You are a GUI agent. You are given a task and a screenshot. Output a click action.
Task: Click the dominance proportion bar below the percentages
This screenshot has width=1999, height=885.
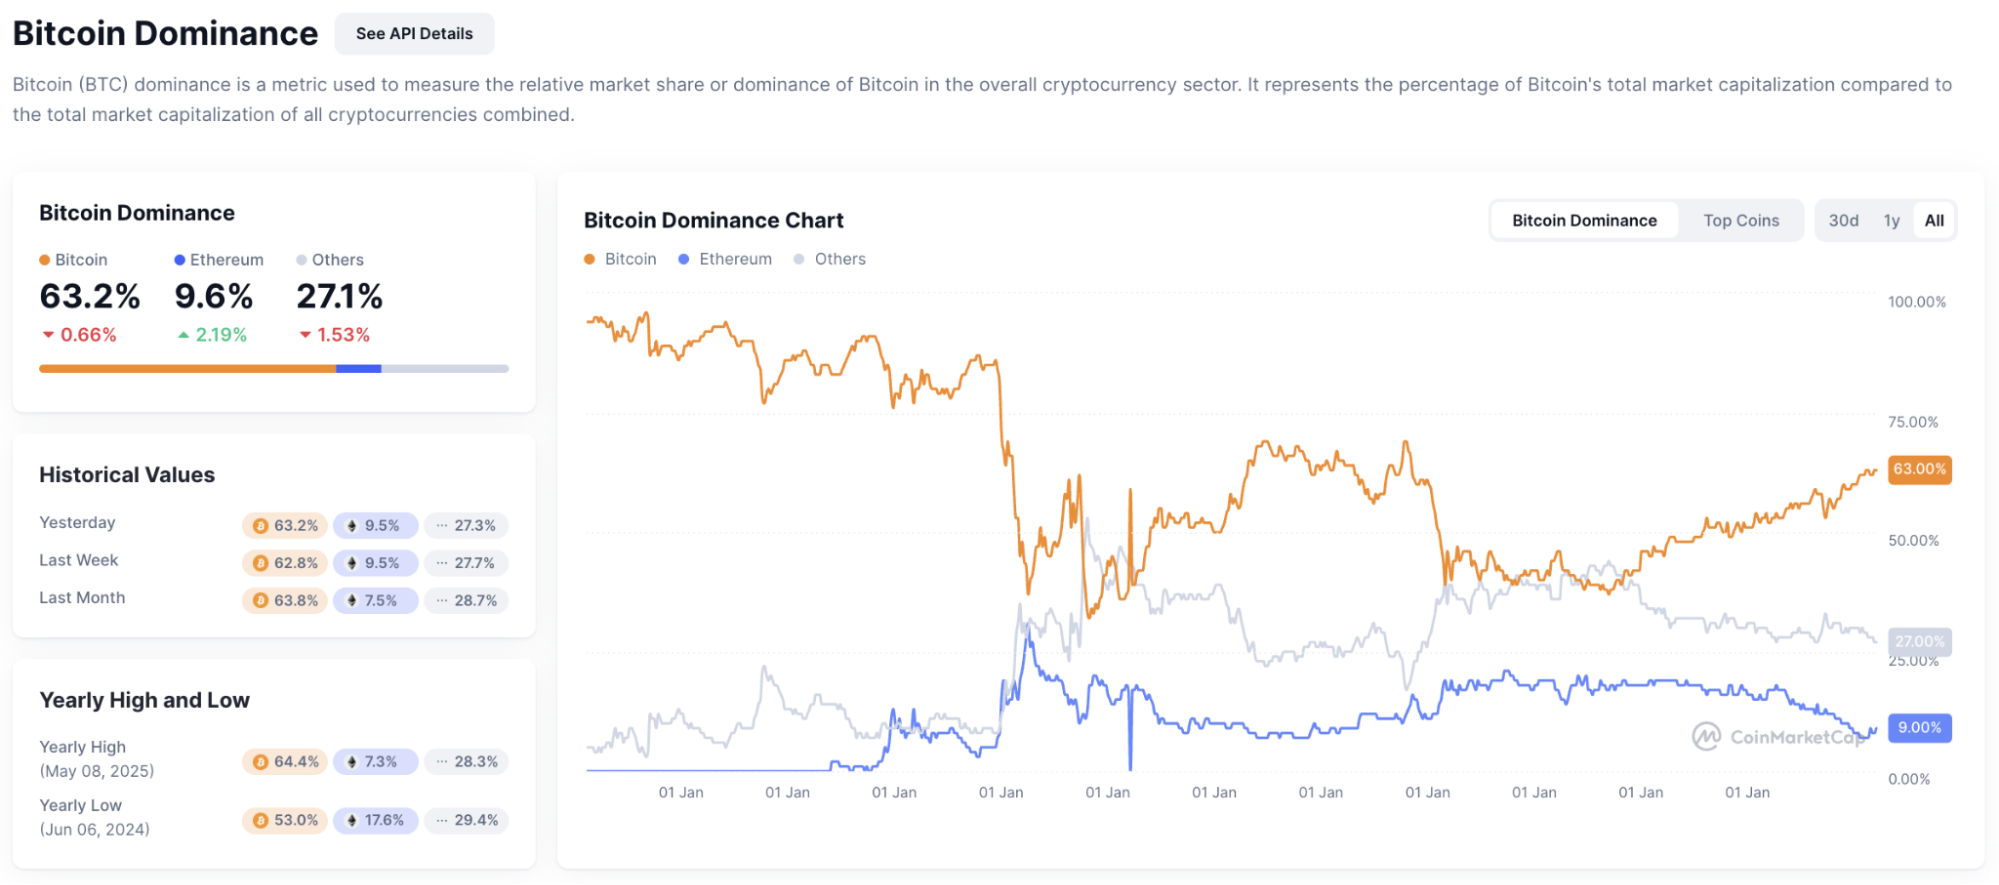coord(273,368)
